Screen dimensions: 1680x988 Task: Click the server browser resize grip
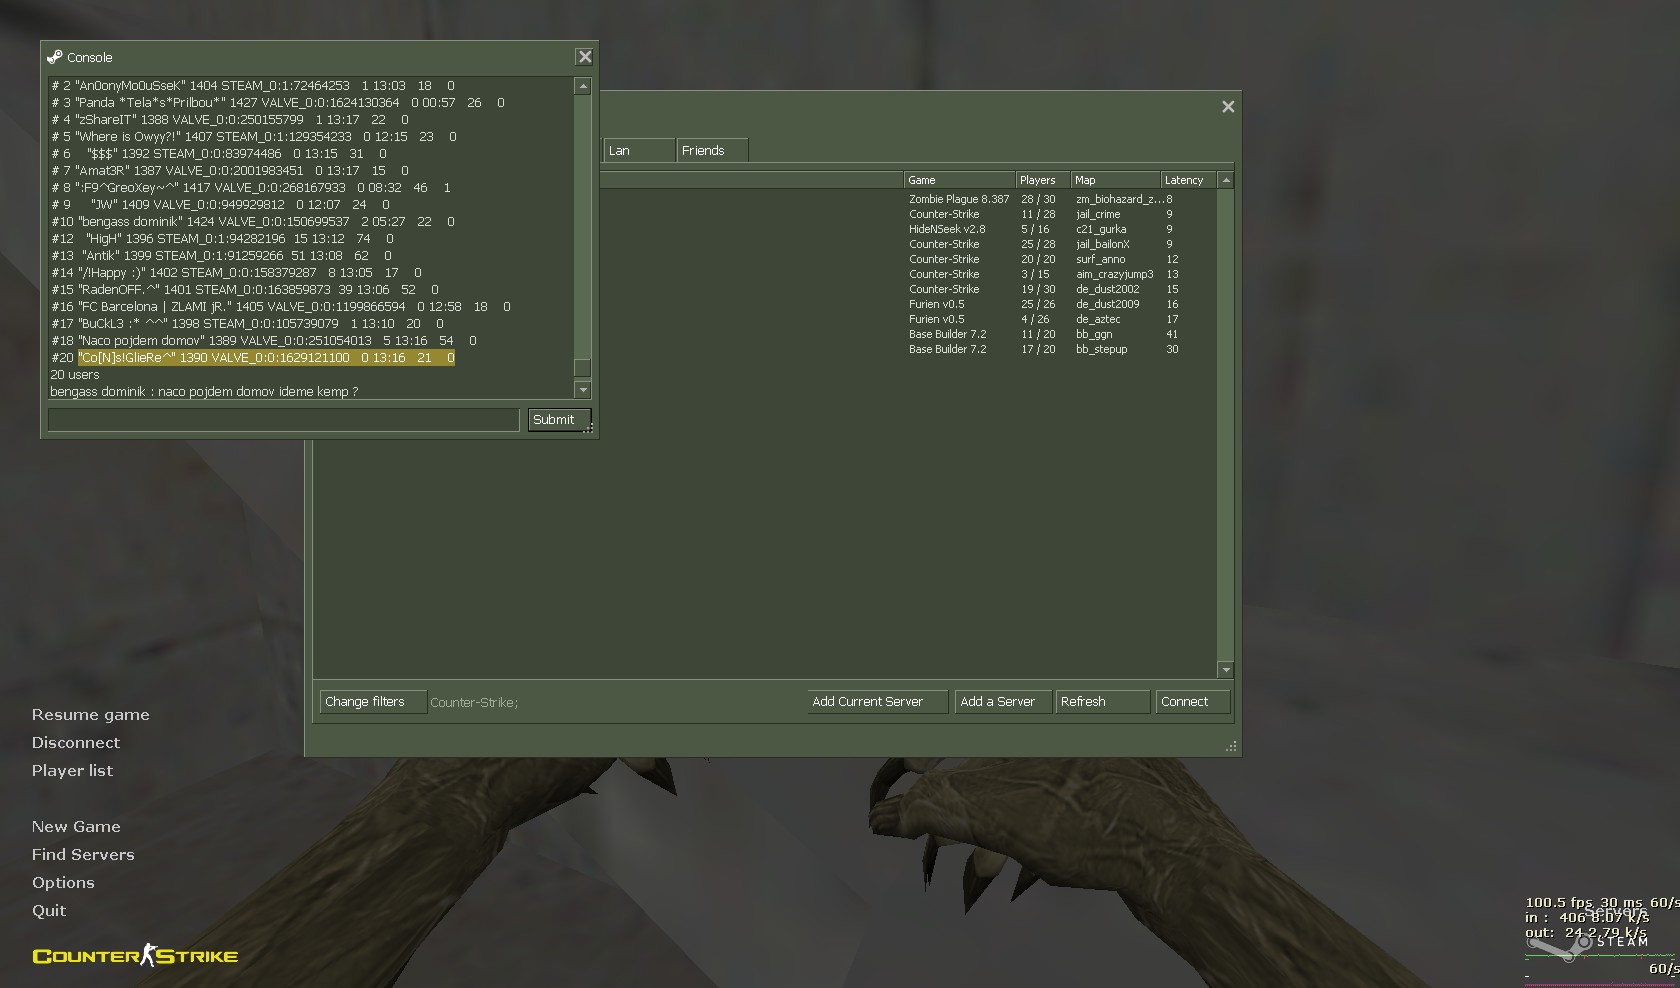click(1231, 746)
